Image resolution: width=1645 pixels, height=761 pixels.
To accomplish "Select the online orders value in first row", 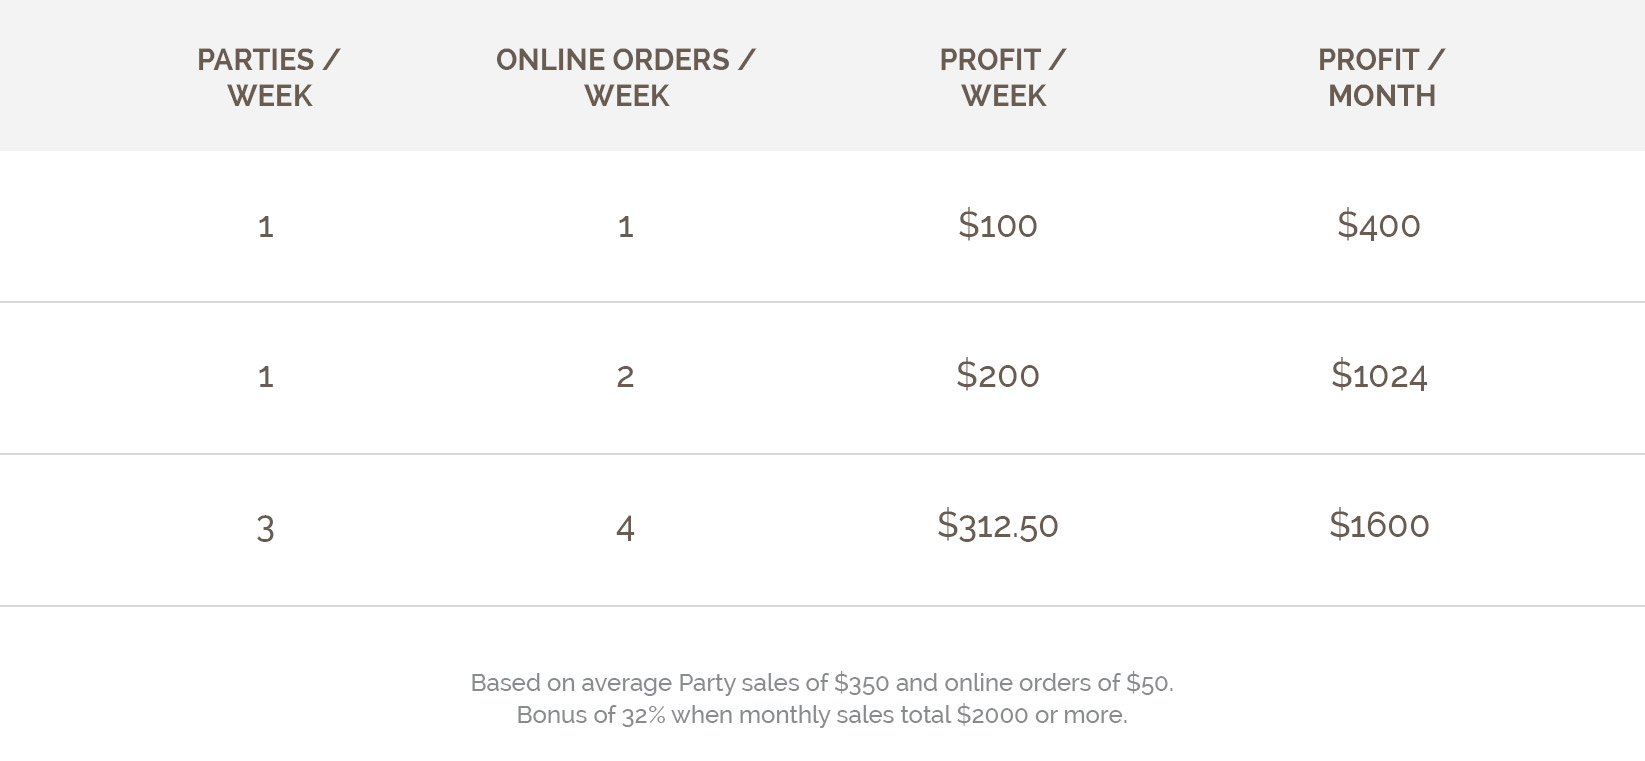I will pyautogui.click(x=626, y=227).
